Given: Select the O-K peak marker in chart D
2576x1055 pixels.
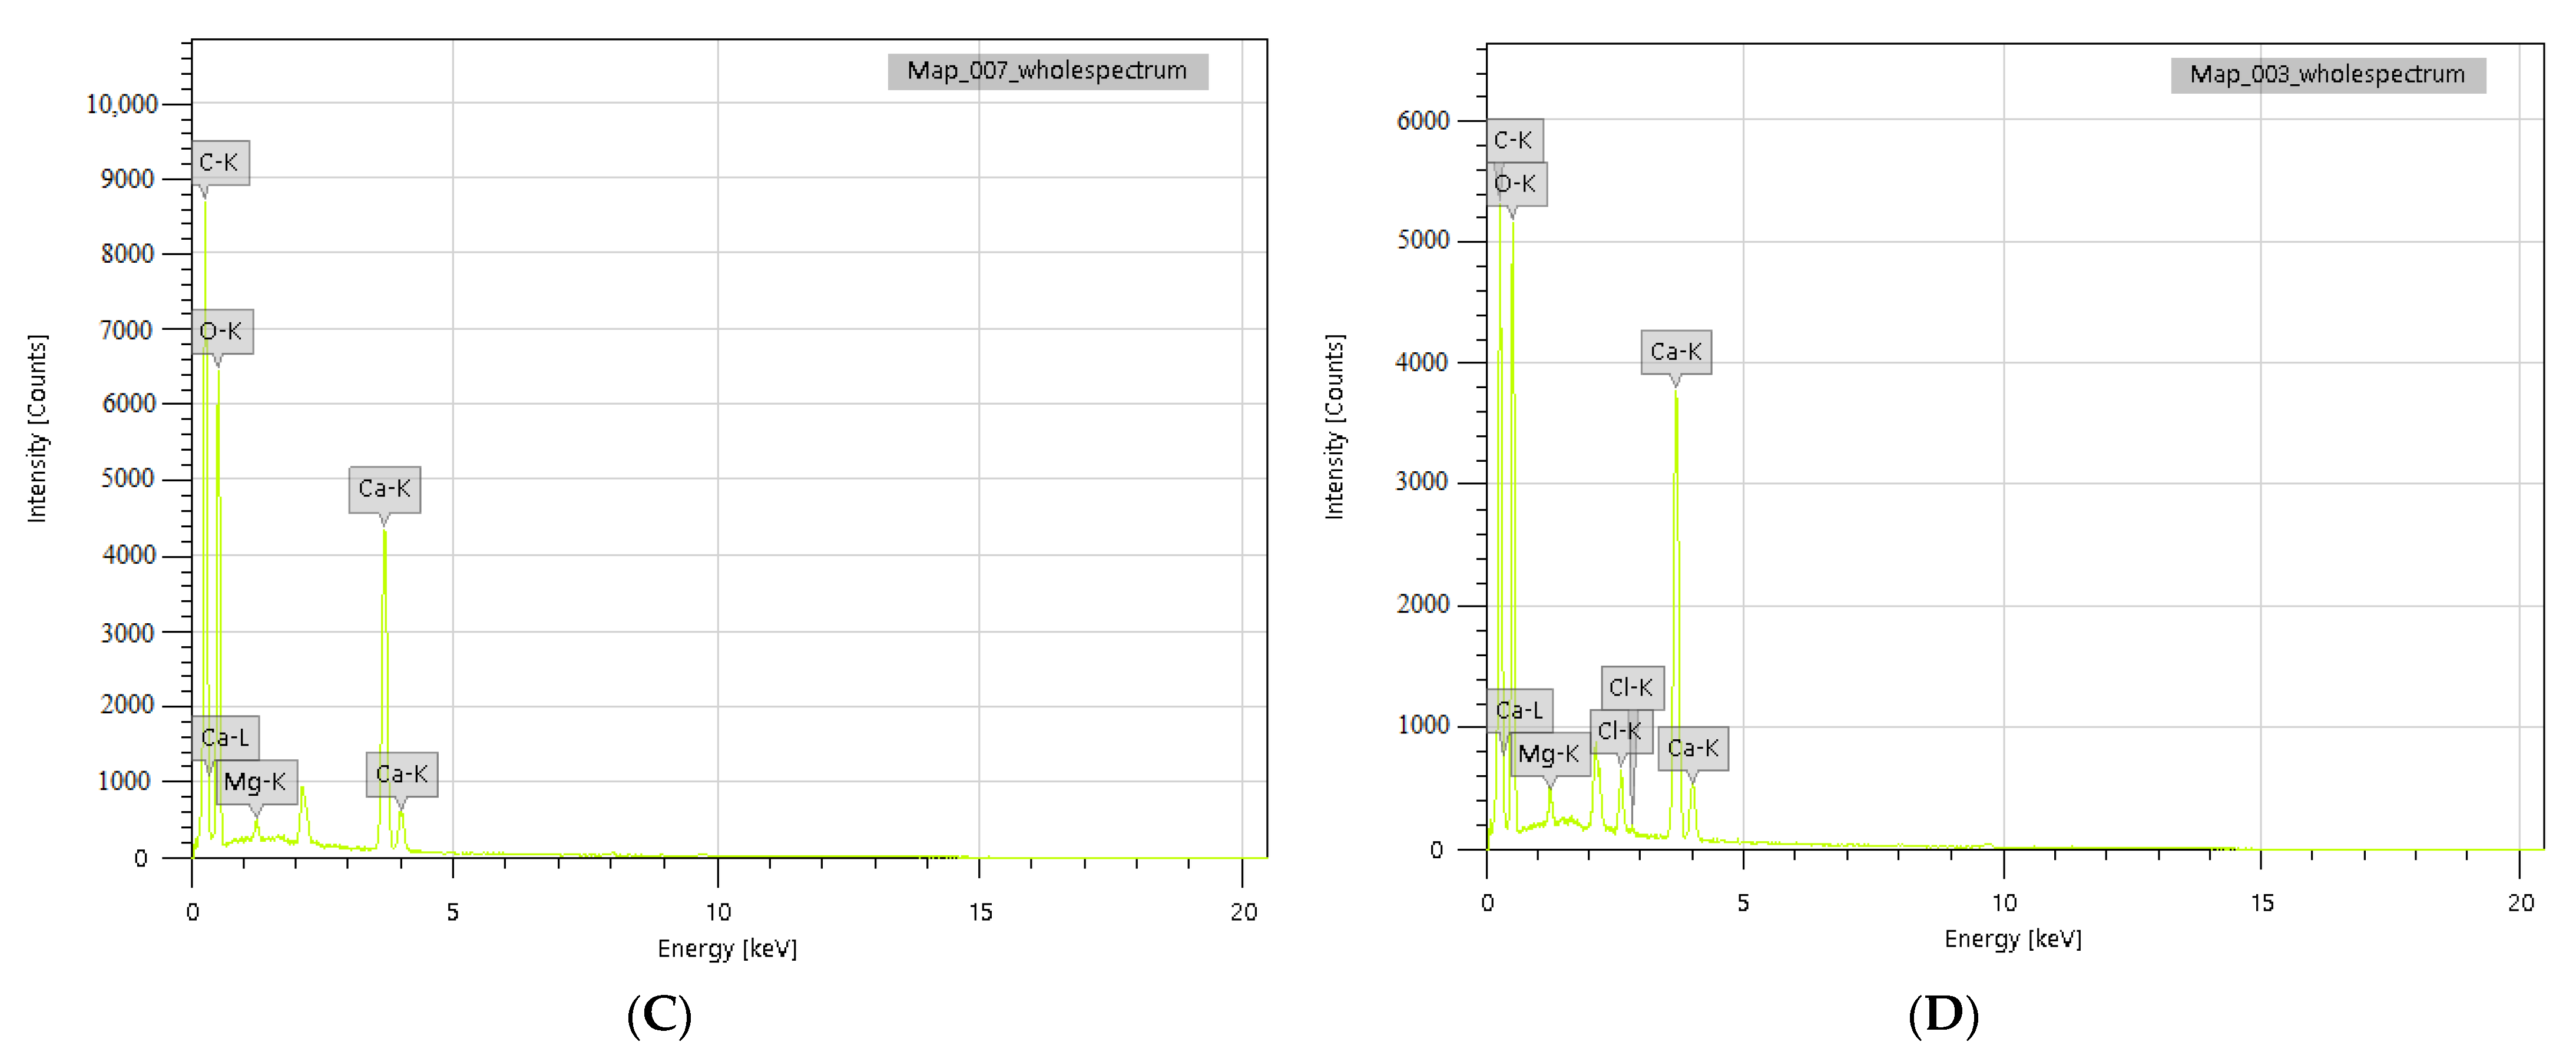Looking at the screenshot, I should pyautogui.click(x=1516, y=184).
